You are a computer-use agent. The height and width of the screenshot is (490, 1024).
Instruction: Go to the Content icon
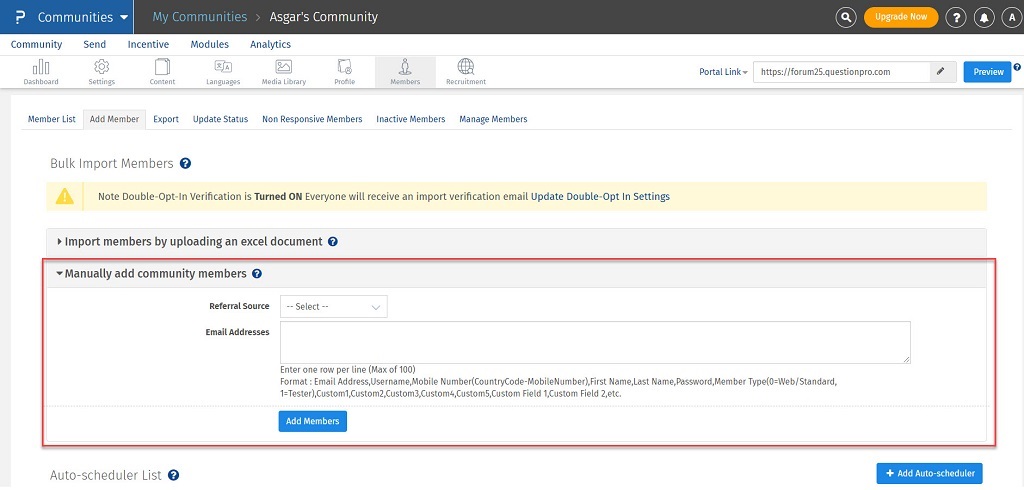point(162,67)
